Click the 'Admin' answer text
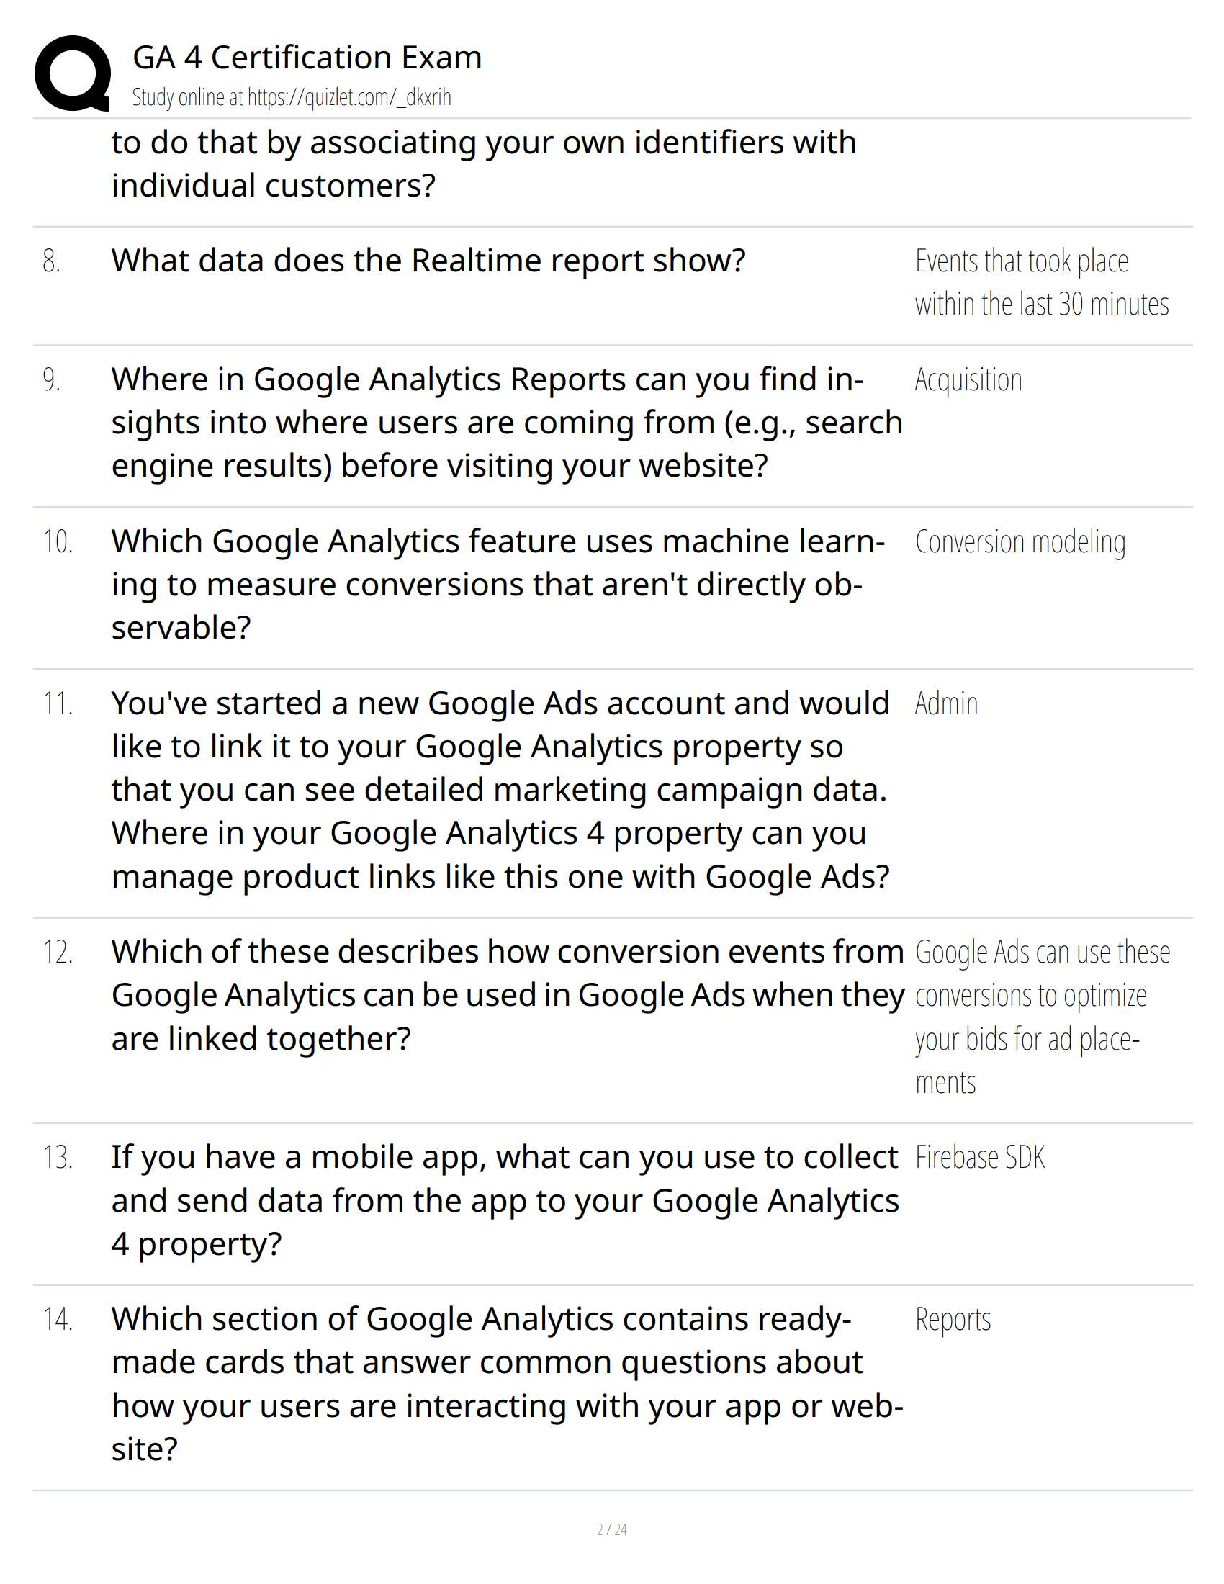Viewport: 1224px width, 1584px height. point(946,704)
